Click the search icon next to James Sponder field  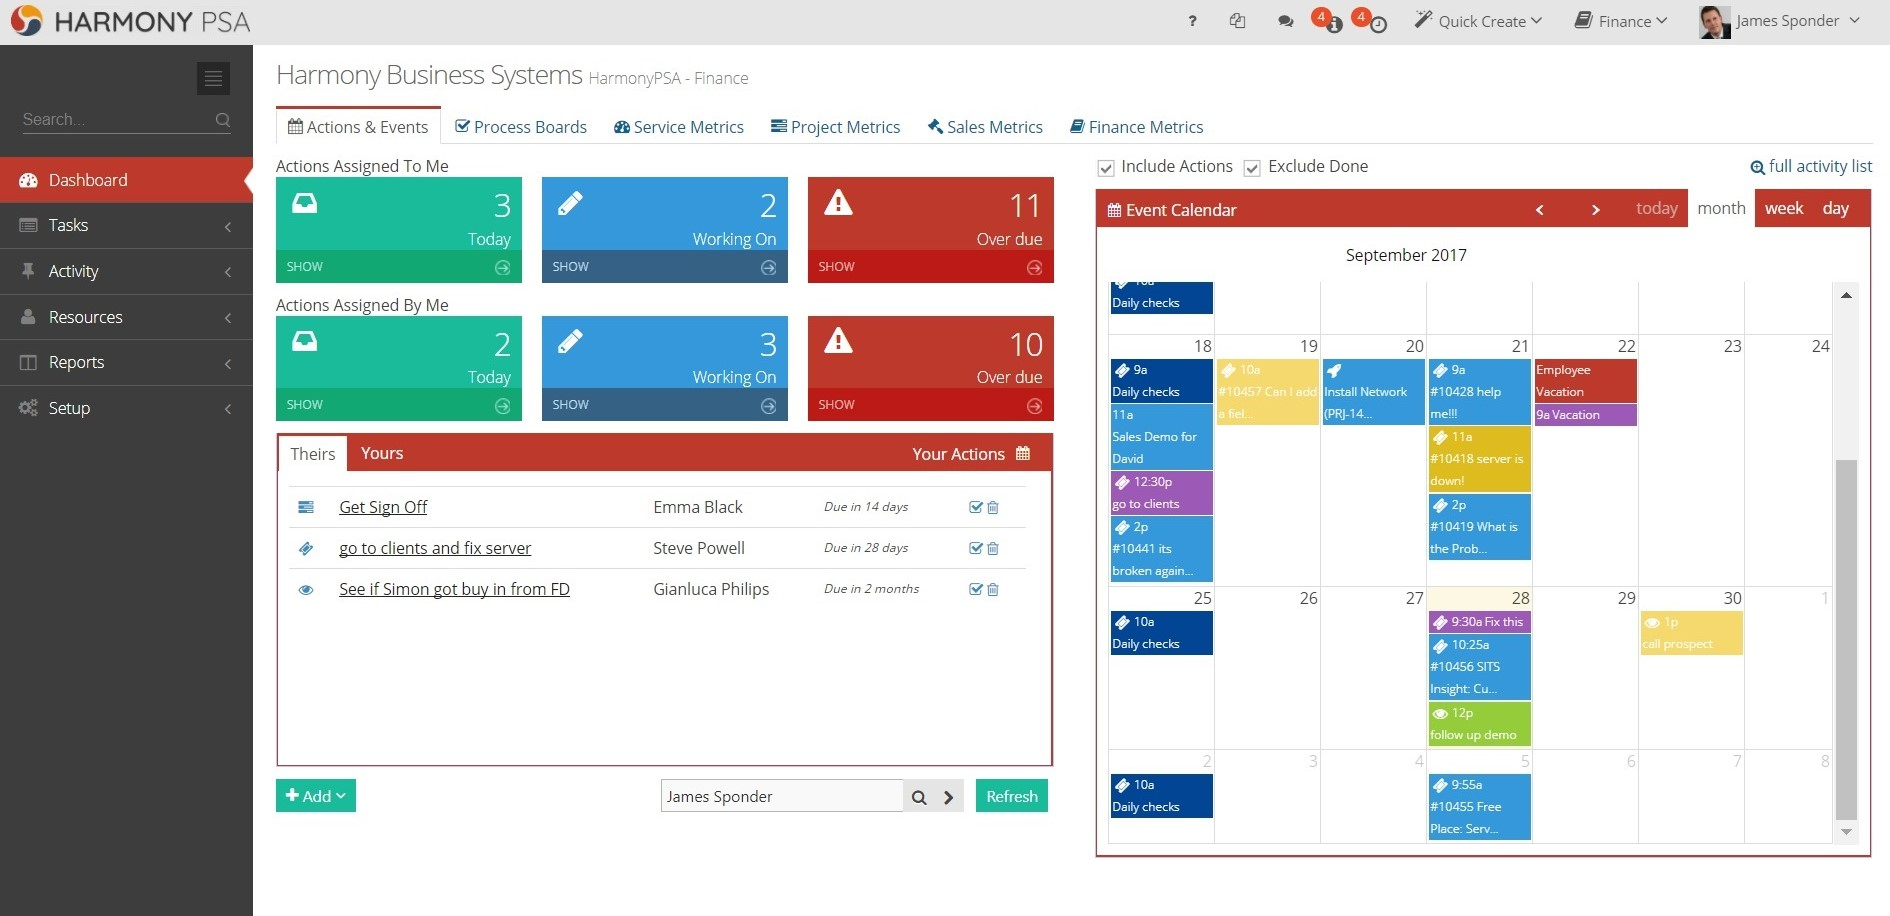point(919,797)
